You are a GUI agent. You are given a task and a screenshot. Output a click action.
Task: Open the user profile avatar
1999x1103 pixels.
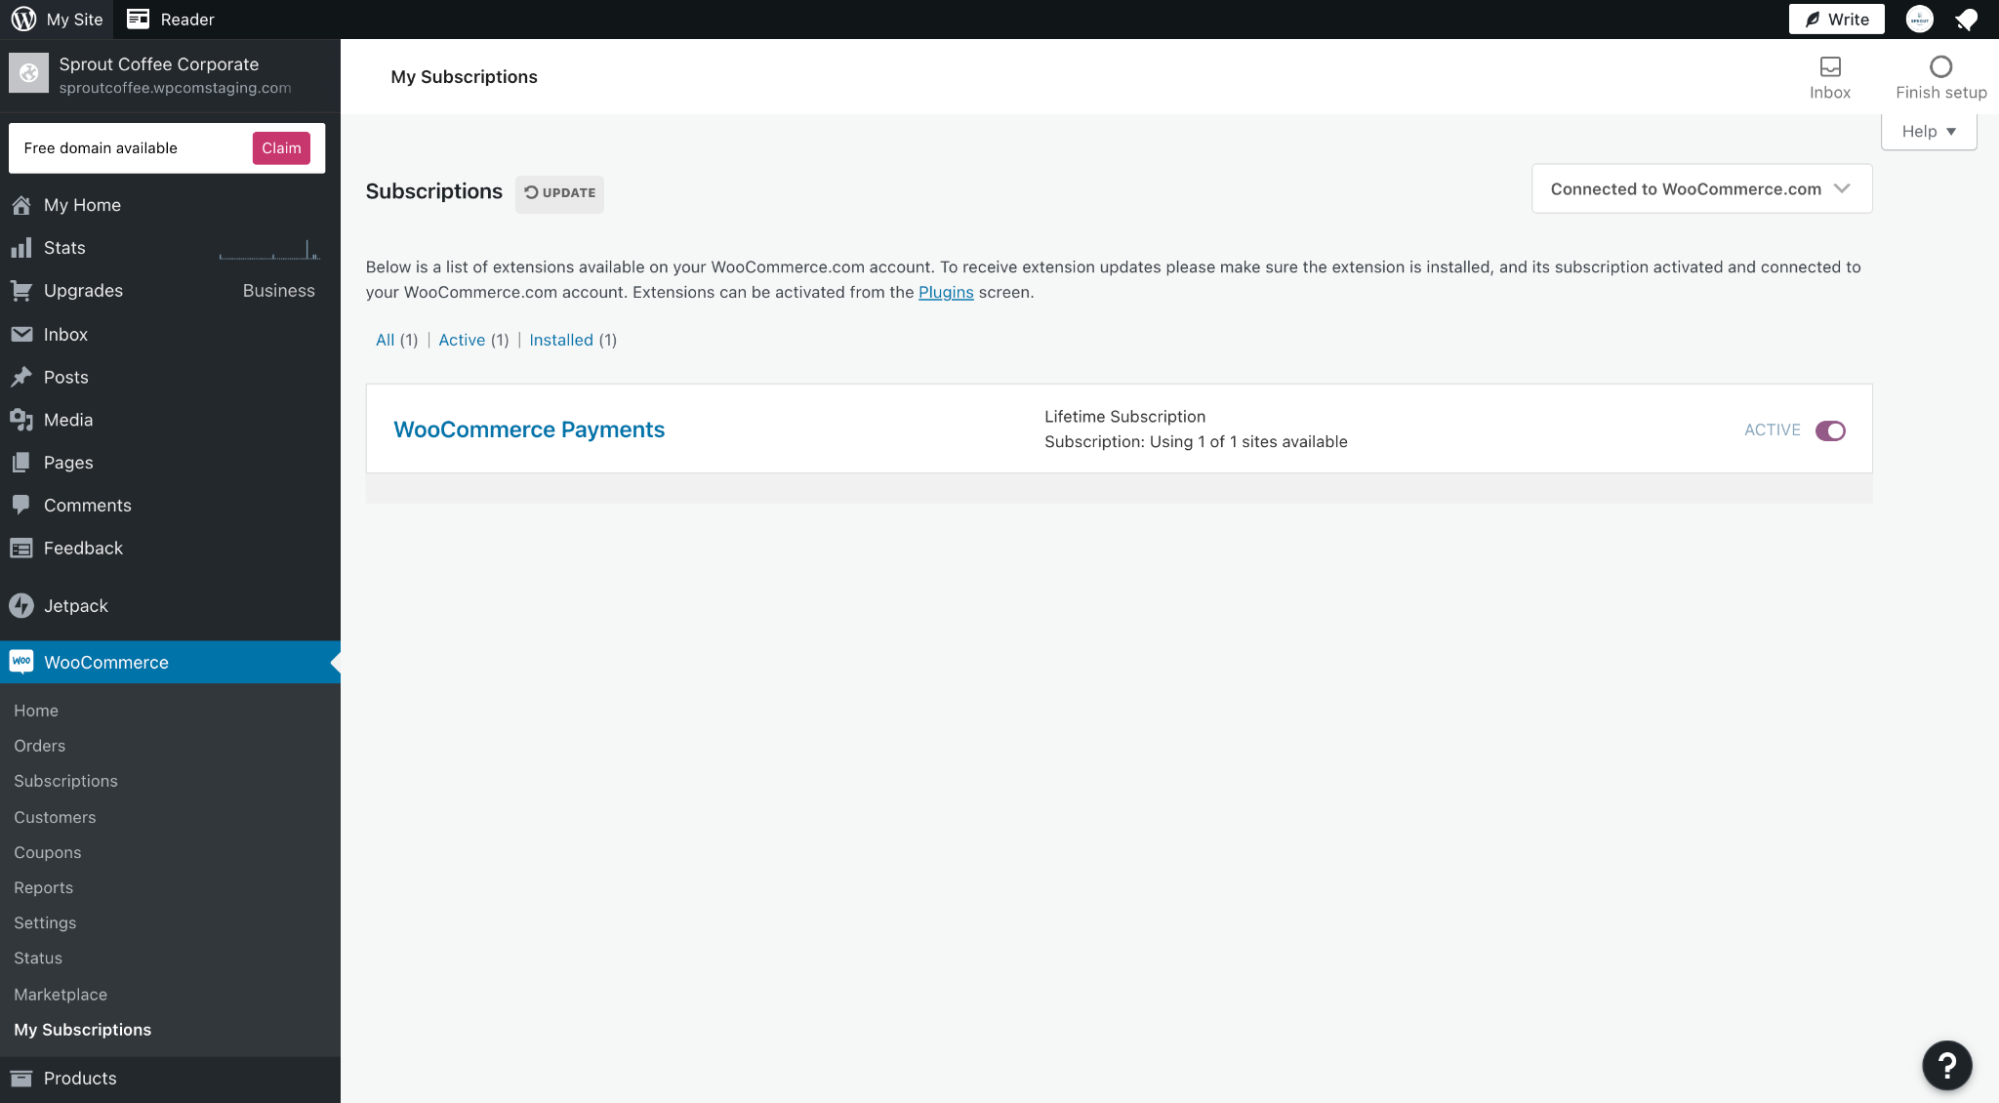[x=1918, y=19]
